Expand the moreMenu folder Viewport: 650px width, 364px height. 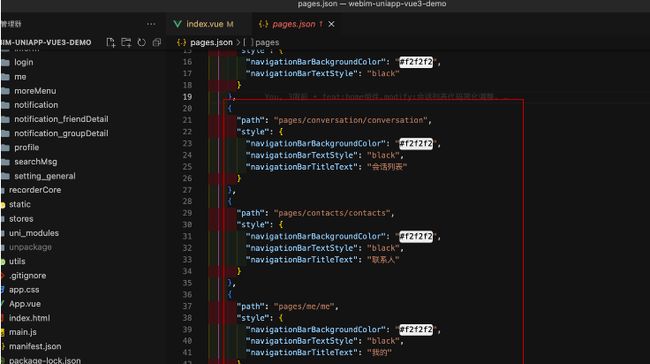coord(35,91)
